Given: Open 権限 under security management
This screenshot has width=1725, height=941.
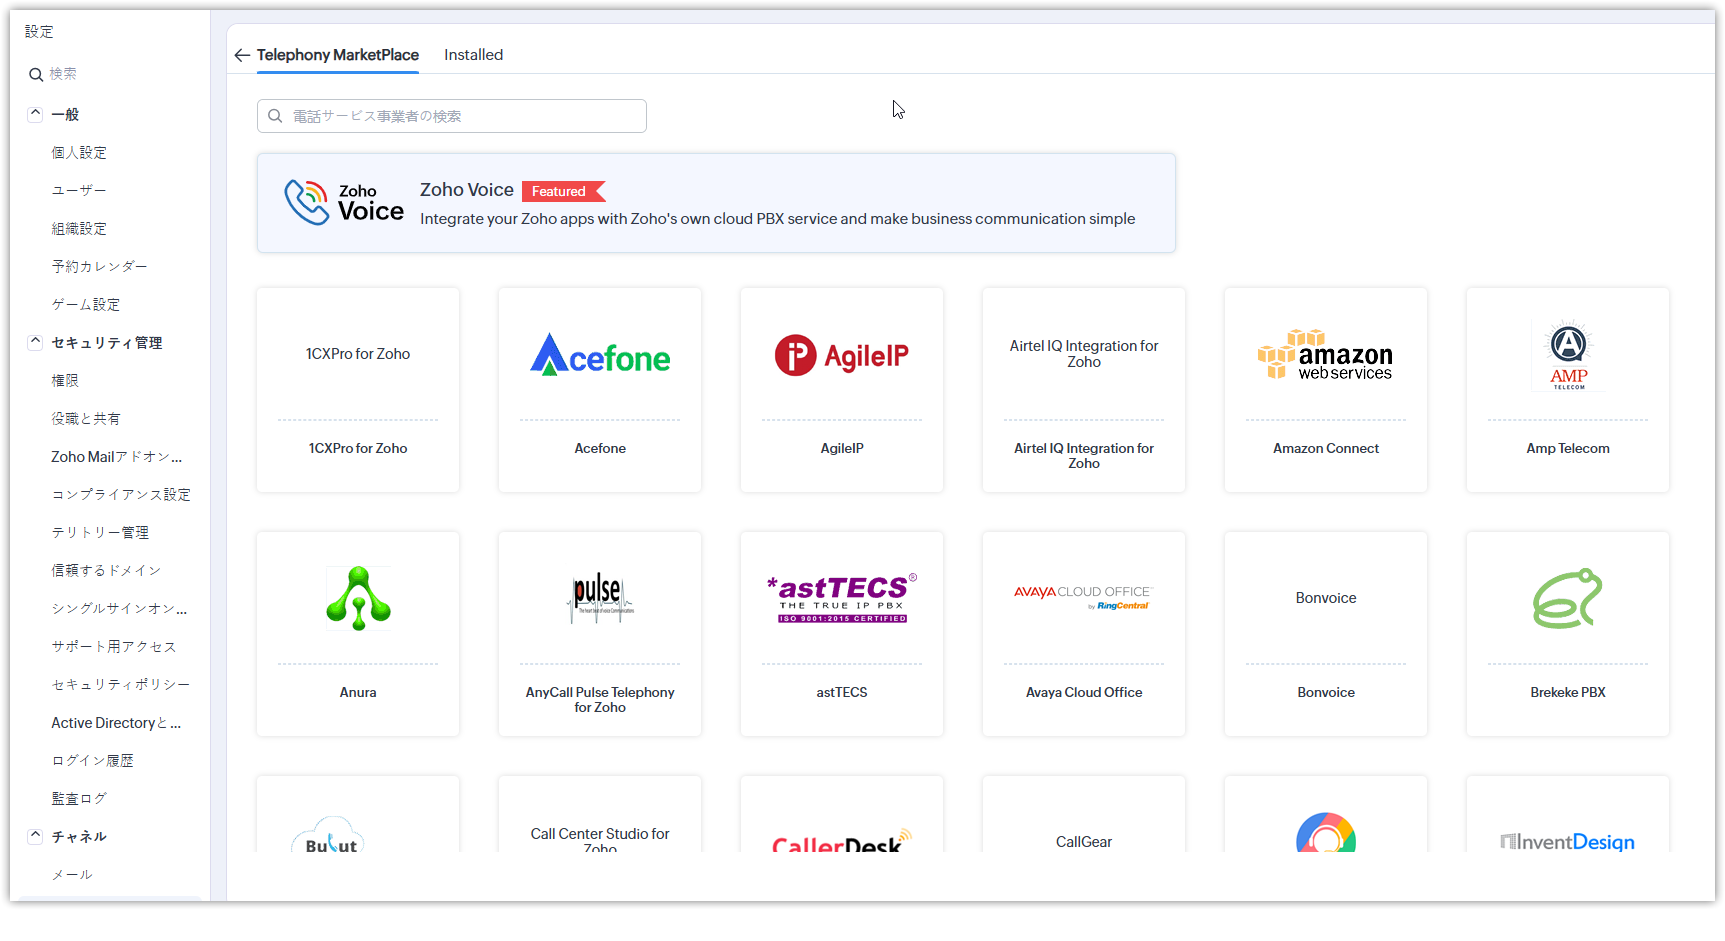Looking at the screenshot, I should coord(65,380).
